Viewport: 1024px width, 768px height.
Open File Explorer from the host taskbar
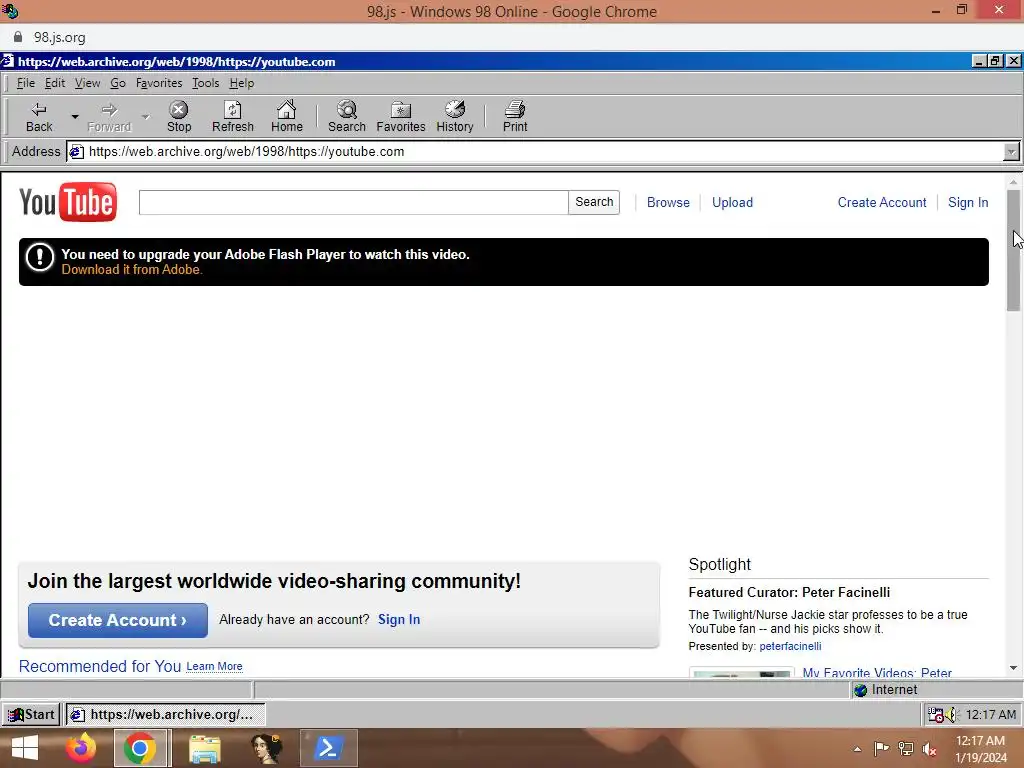[204, 748]
